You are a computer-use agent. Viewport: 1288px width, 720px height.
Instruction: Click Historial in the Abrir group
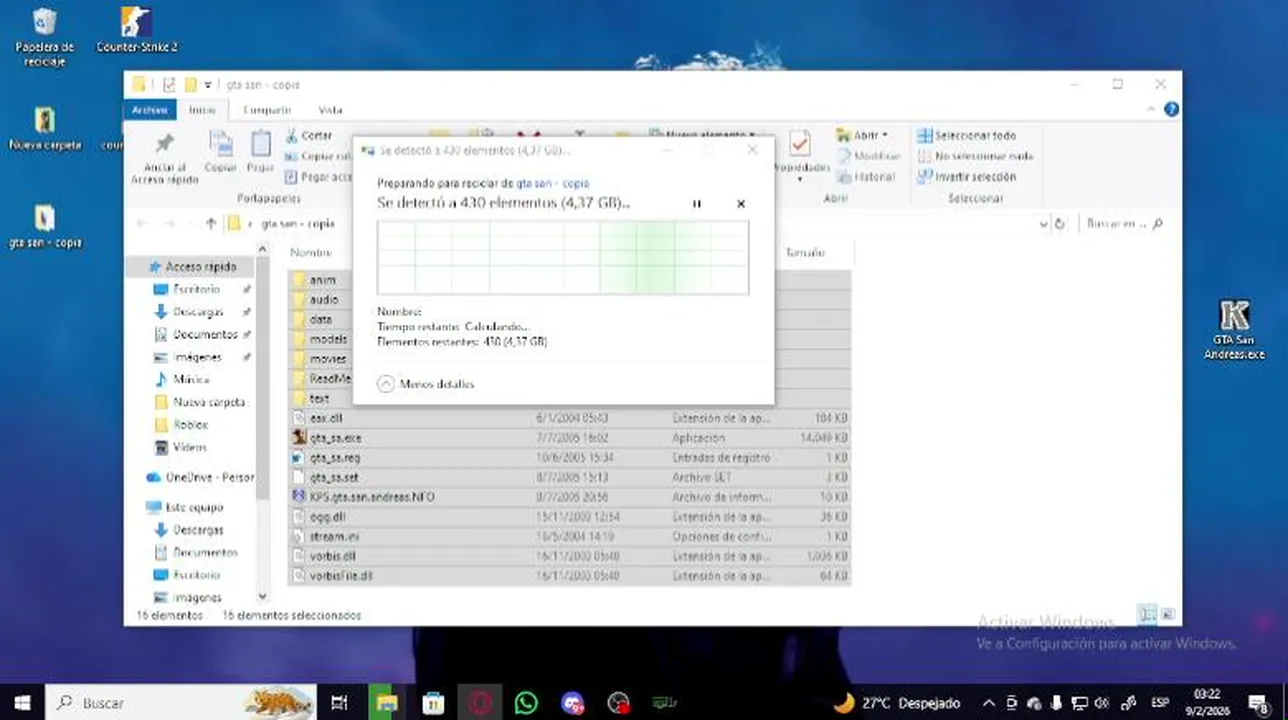coord(866,177)
